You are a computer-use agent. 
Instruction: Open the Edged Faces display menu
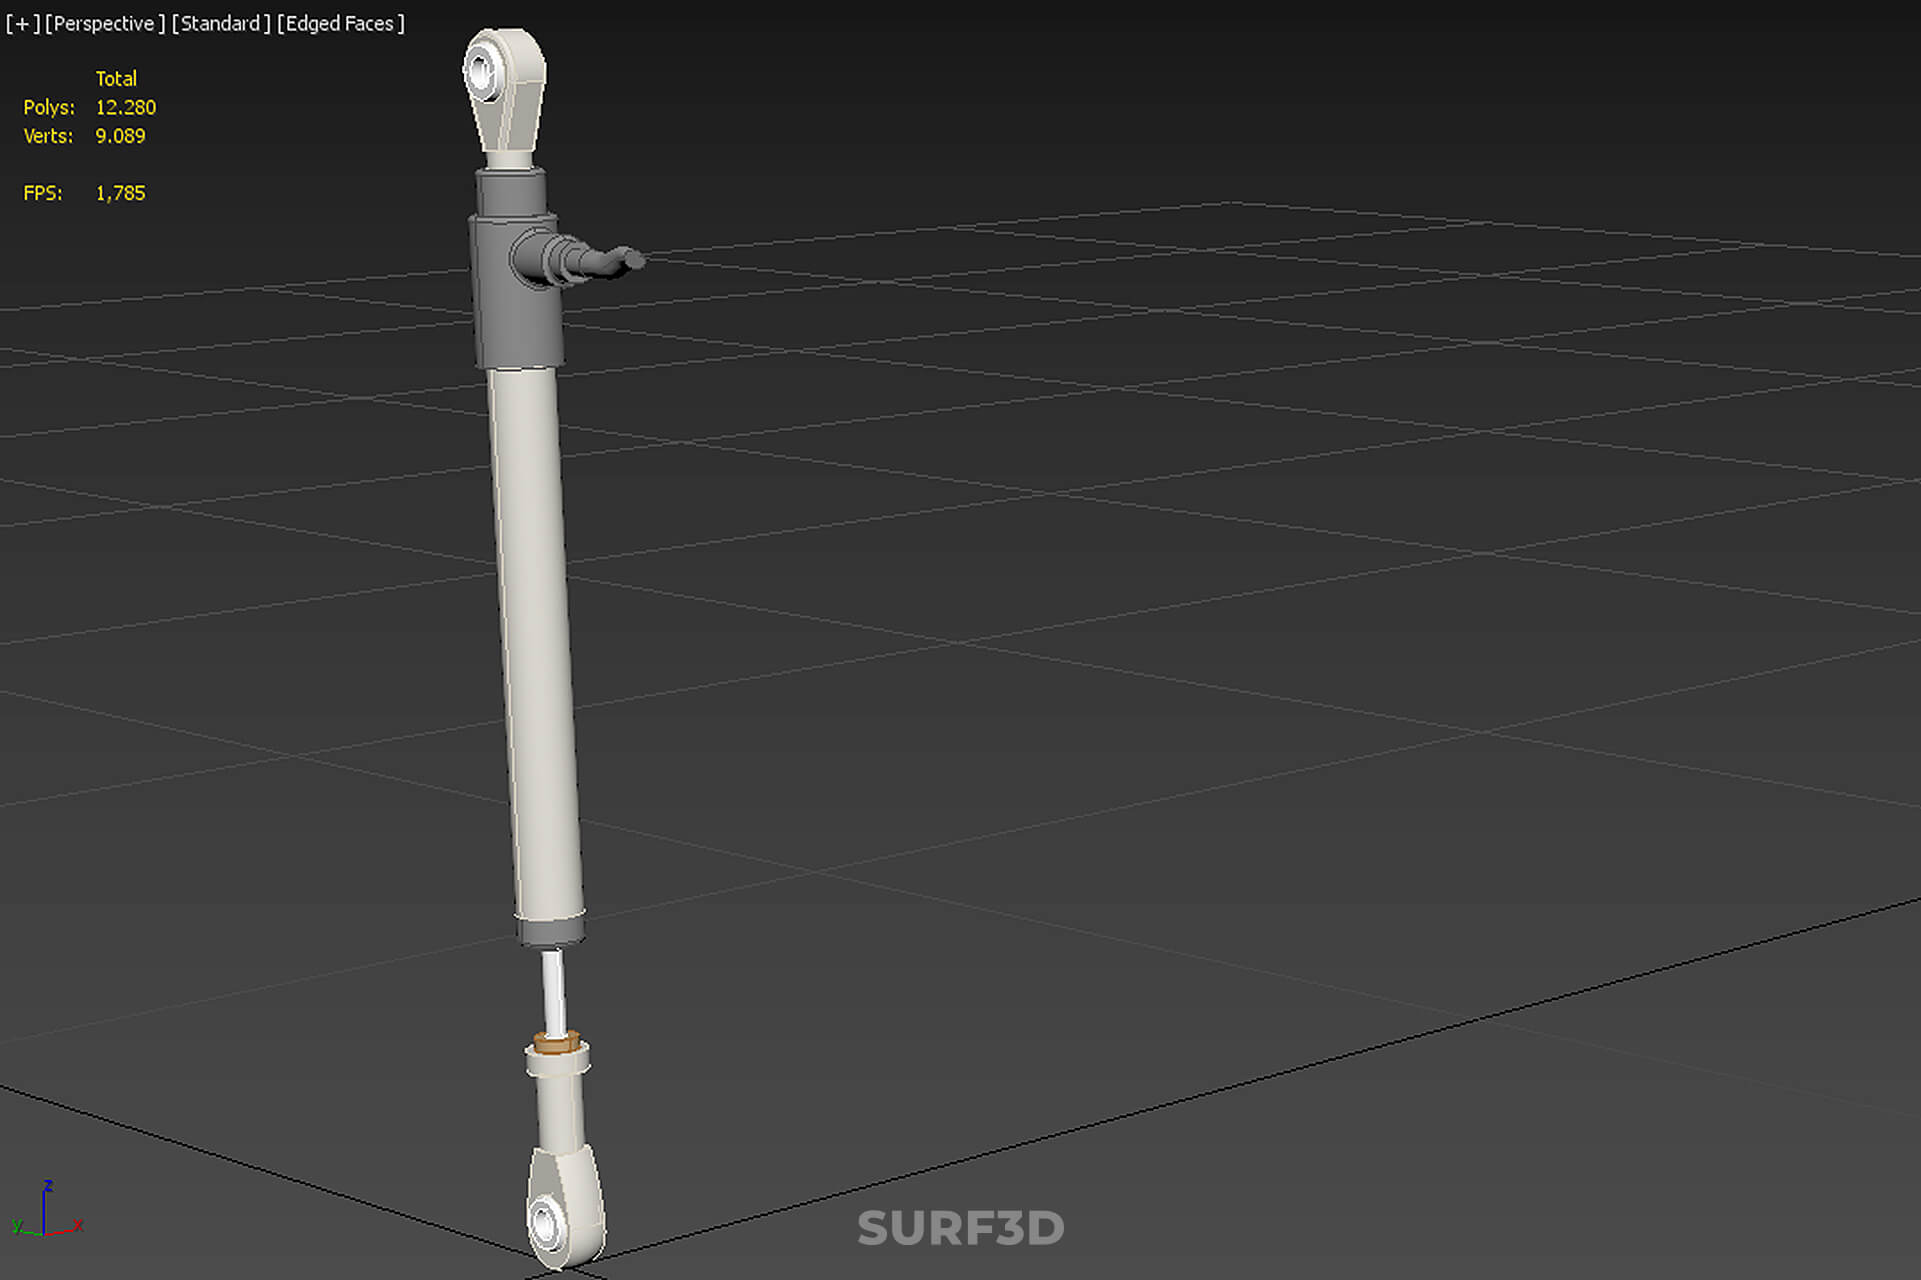341,23
